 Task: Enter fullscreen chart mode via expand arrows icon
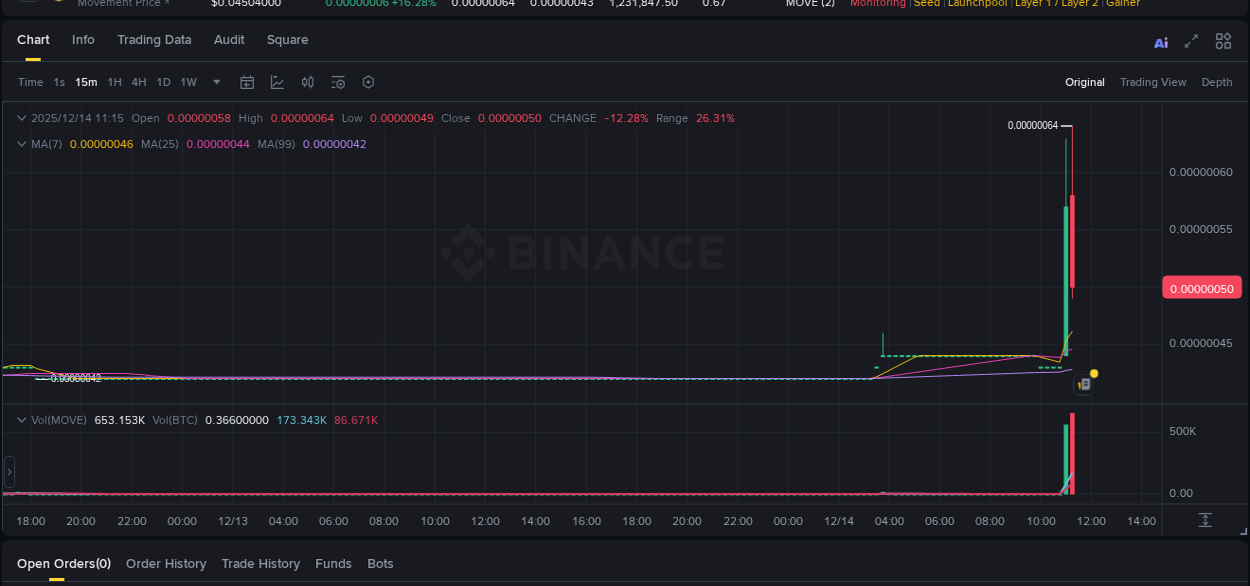[1191, 41]
